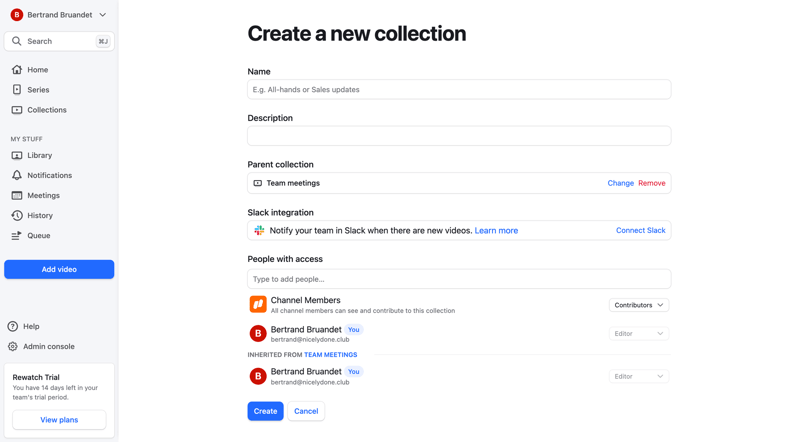Click the Home icon in sidebar
This screenshot has width=800, height=442.
(17, 70)
